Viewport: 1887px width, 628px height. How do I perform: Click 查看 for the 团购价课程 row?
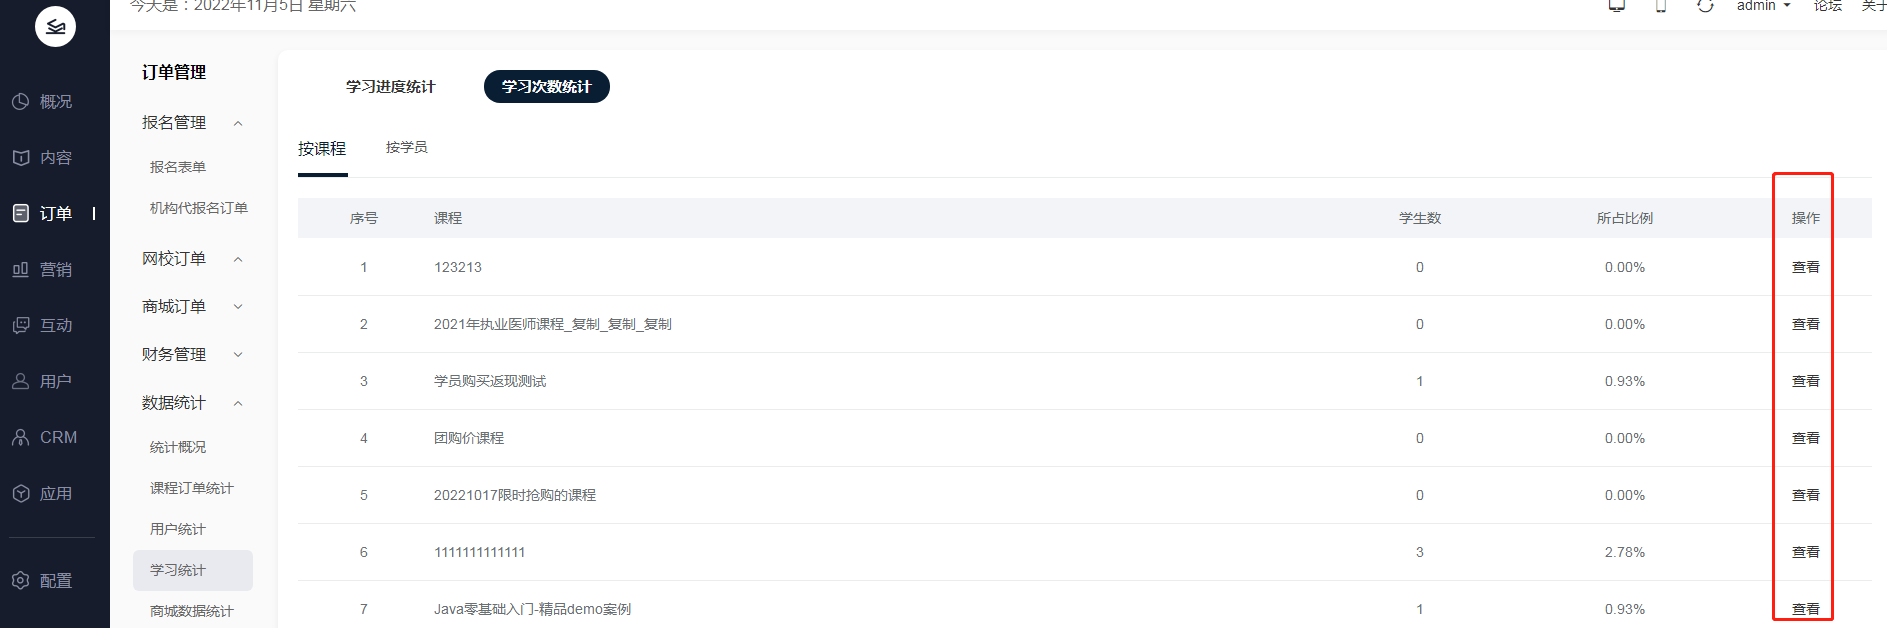click(x=1805, y=438)
